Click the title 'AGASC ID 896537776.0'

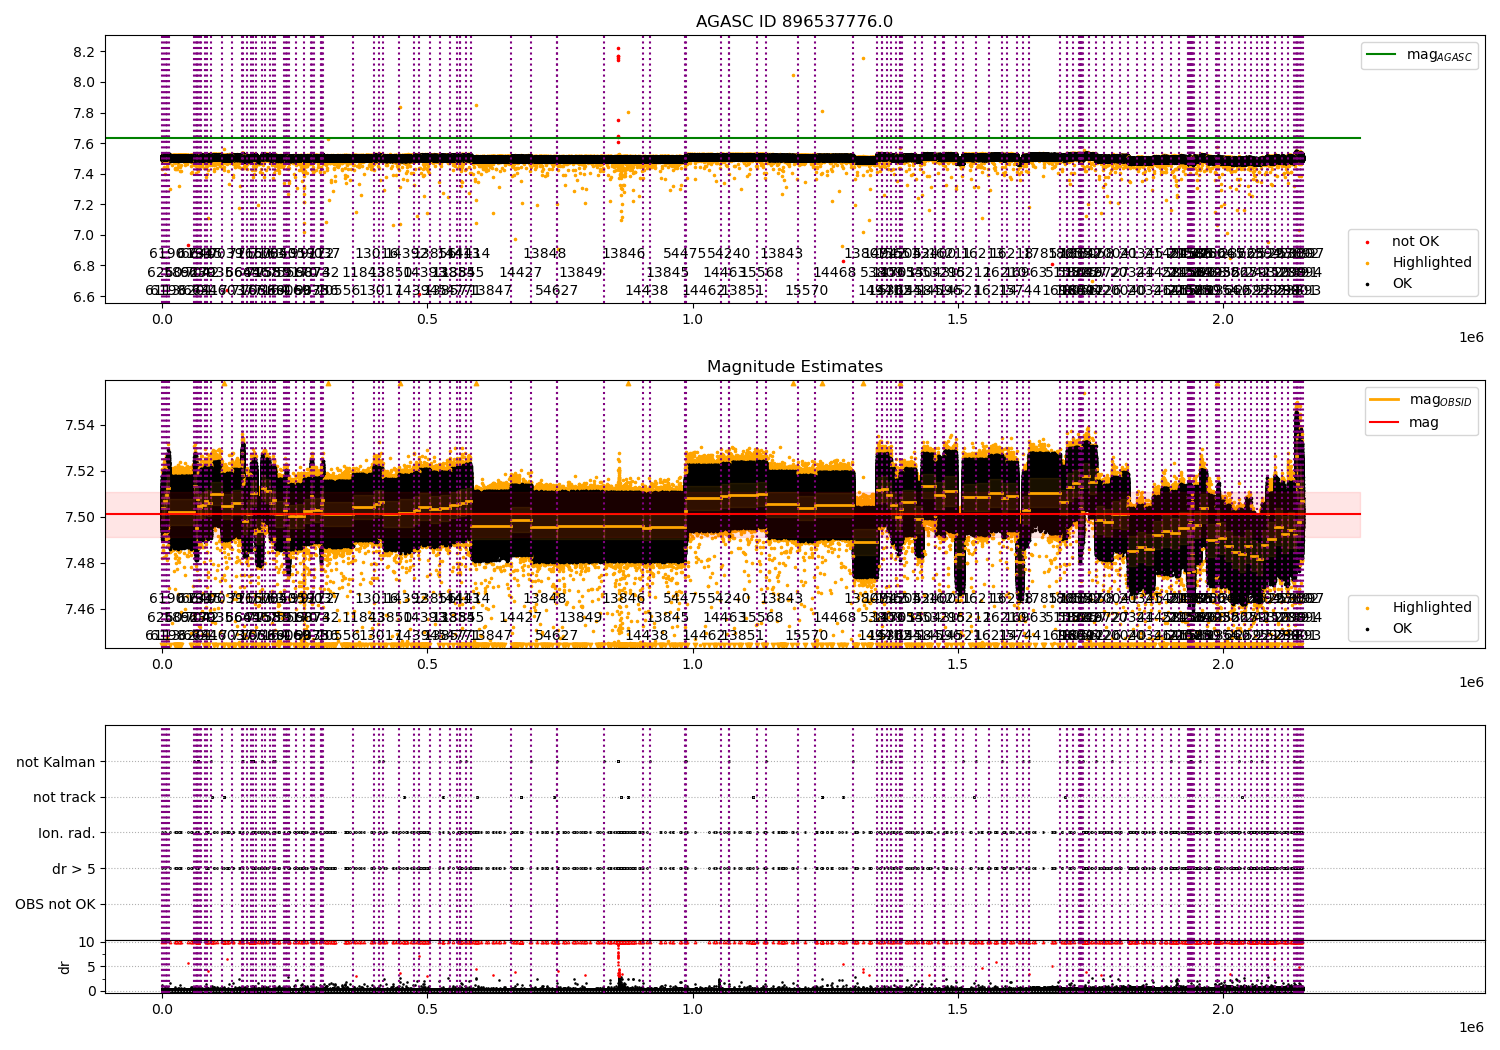(794, 22)
